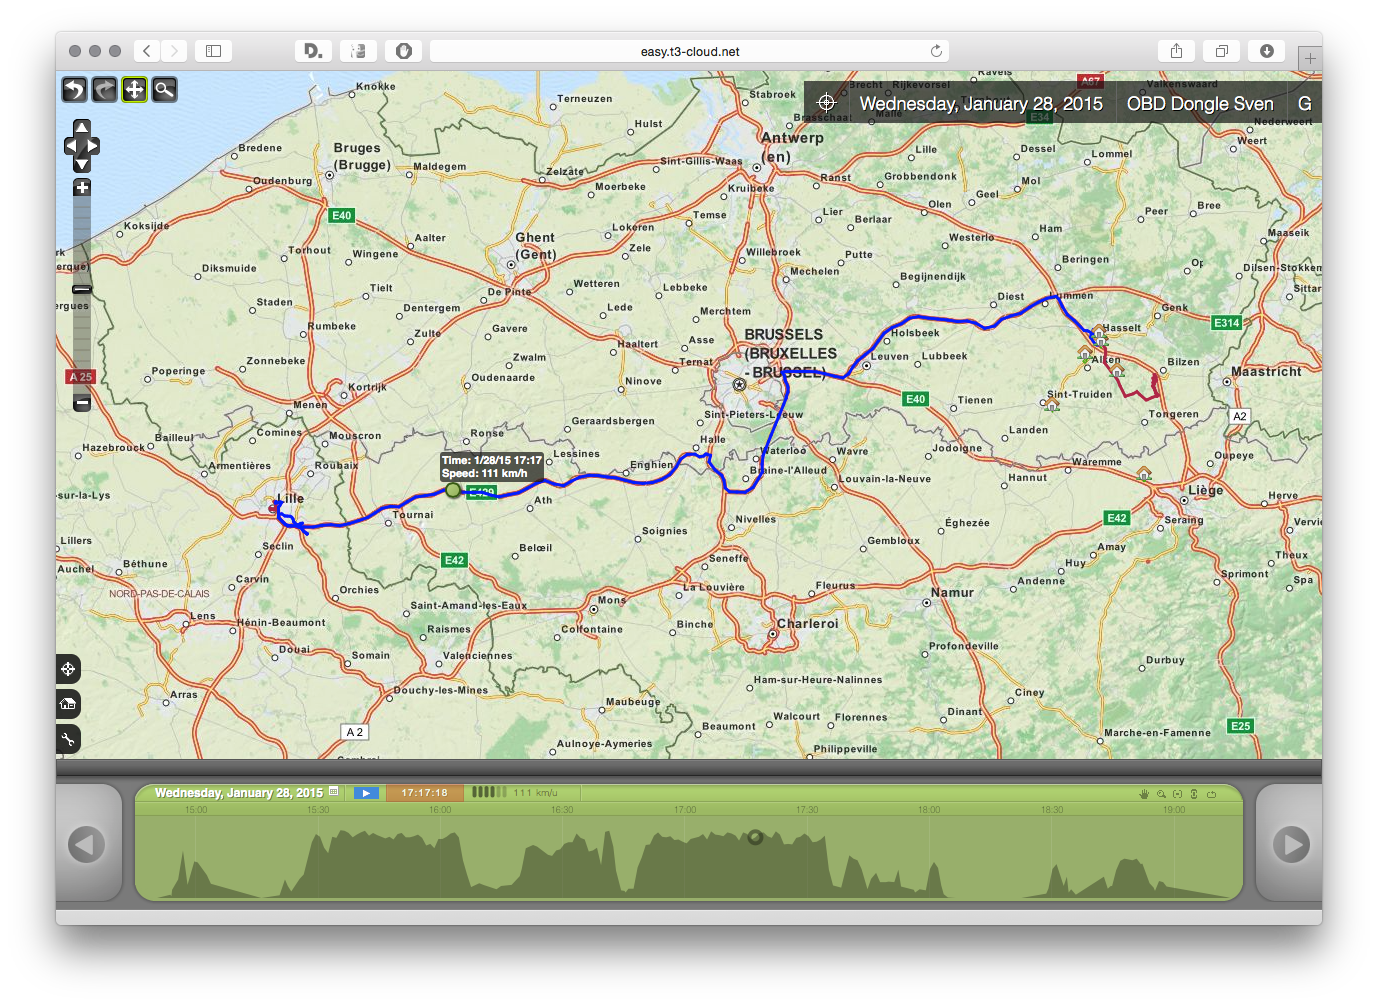1378x1005 pixels.
Task: Toggle the browser sidebar button
Action: (x=213, y=51)
